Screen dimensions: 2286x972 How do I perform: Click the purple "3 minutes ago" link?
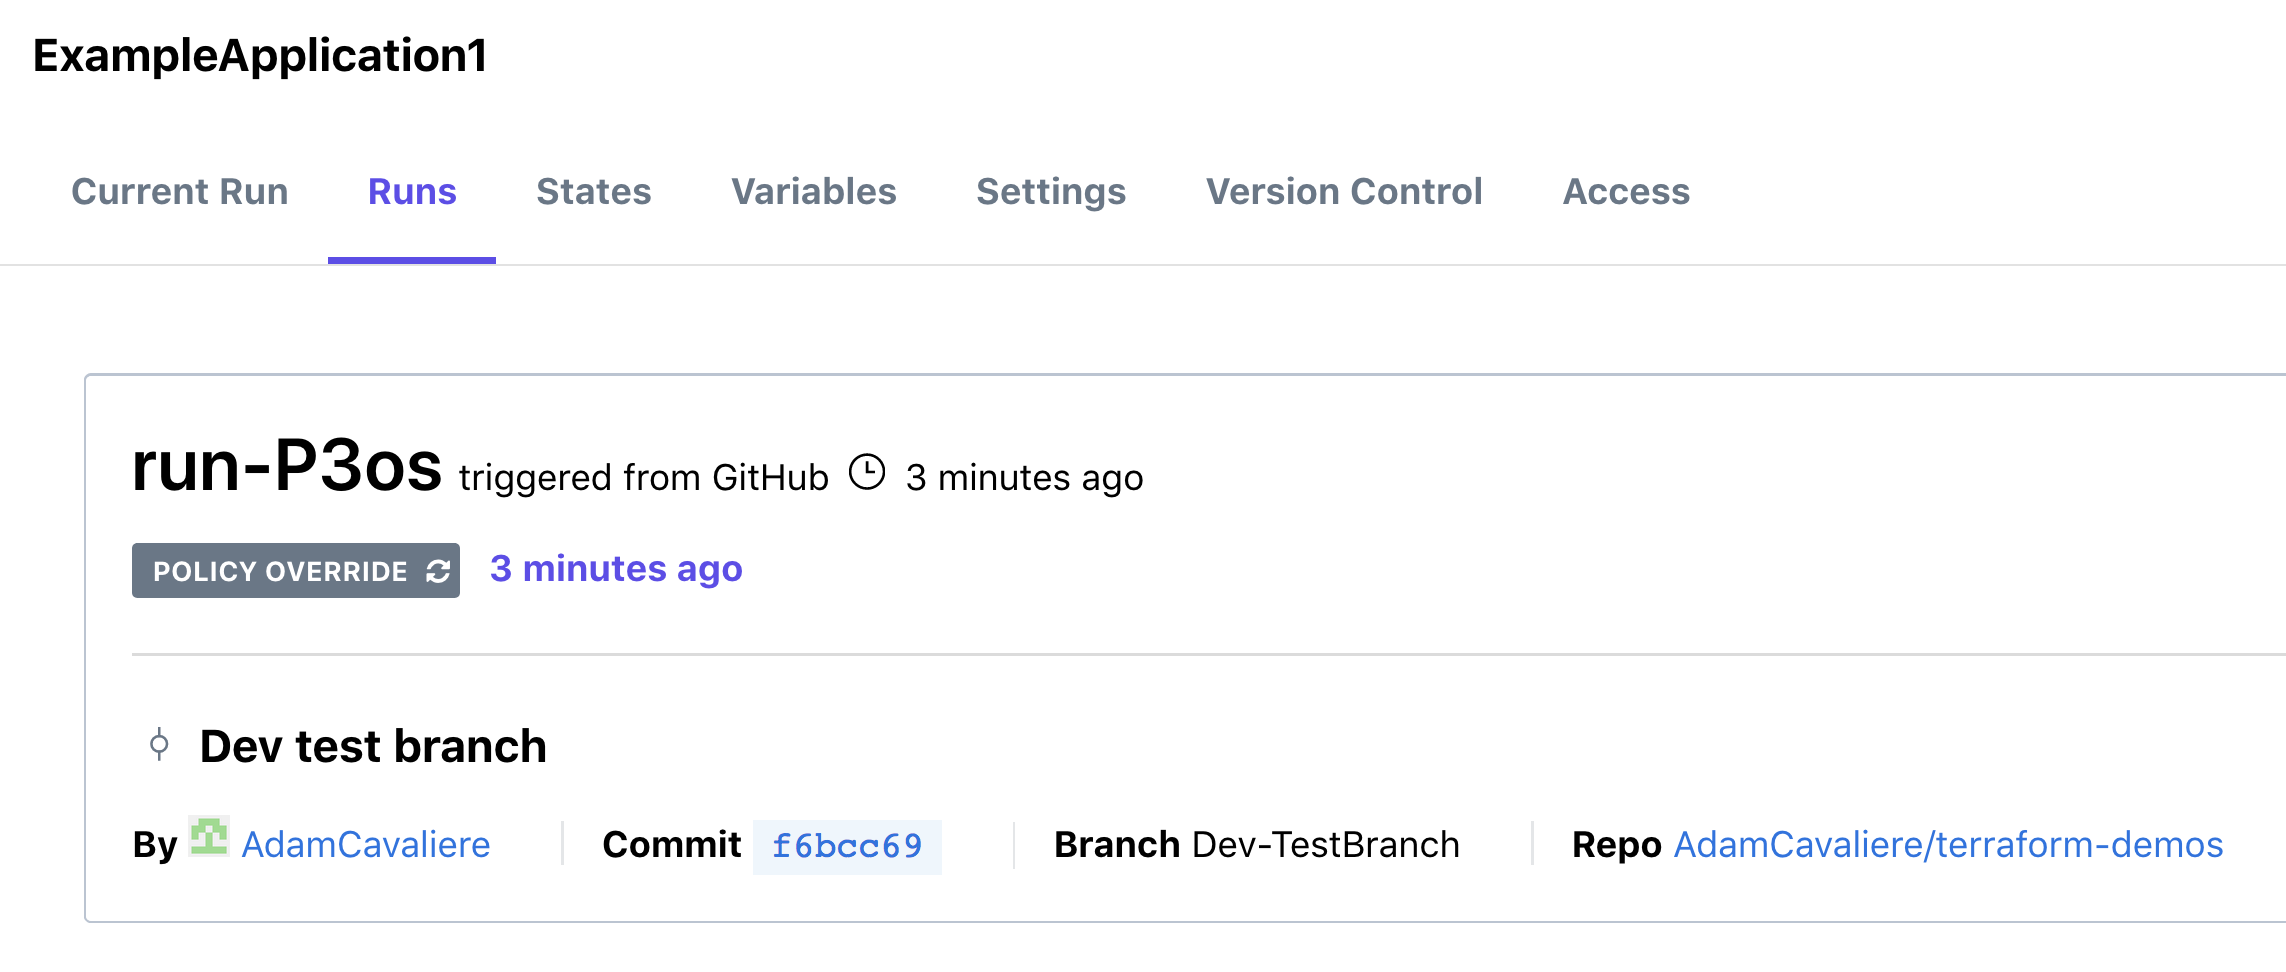pos(616,569)
